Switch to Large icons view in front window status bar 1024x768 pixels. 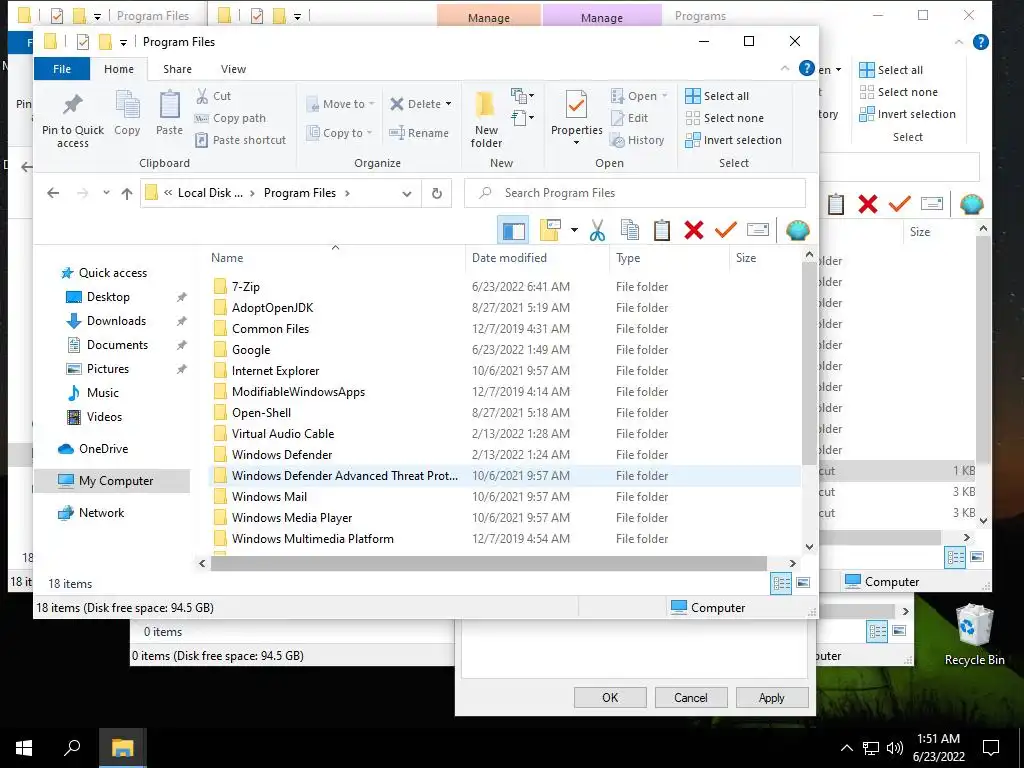click(803, 583)
